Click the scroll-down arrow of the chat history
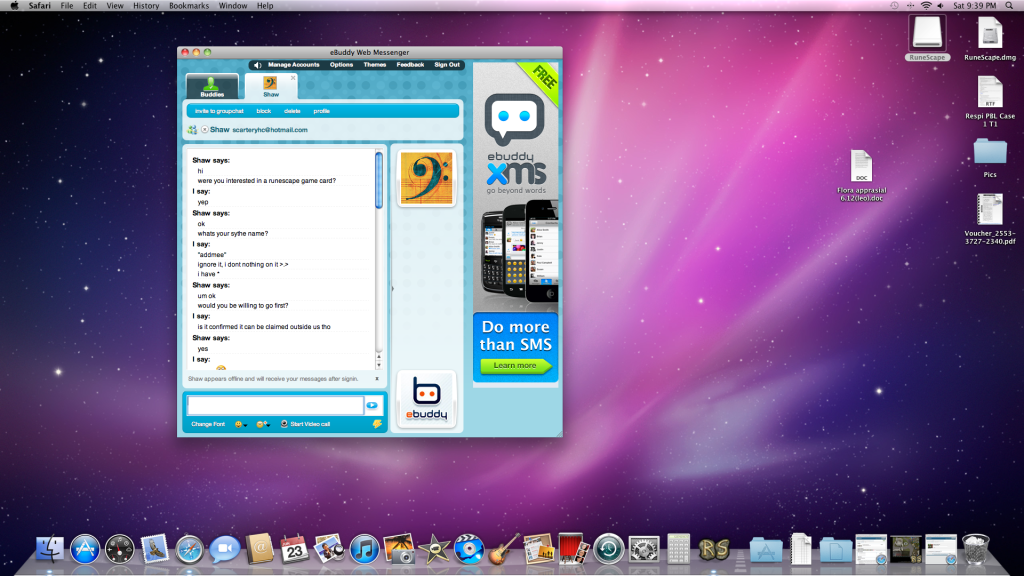The image size is (1024, 576). coord(379,365)
